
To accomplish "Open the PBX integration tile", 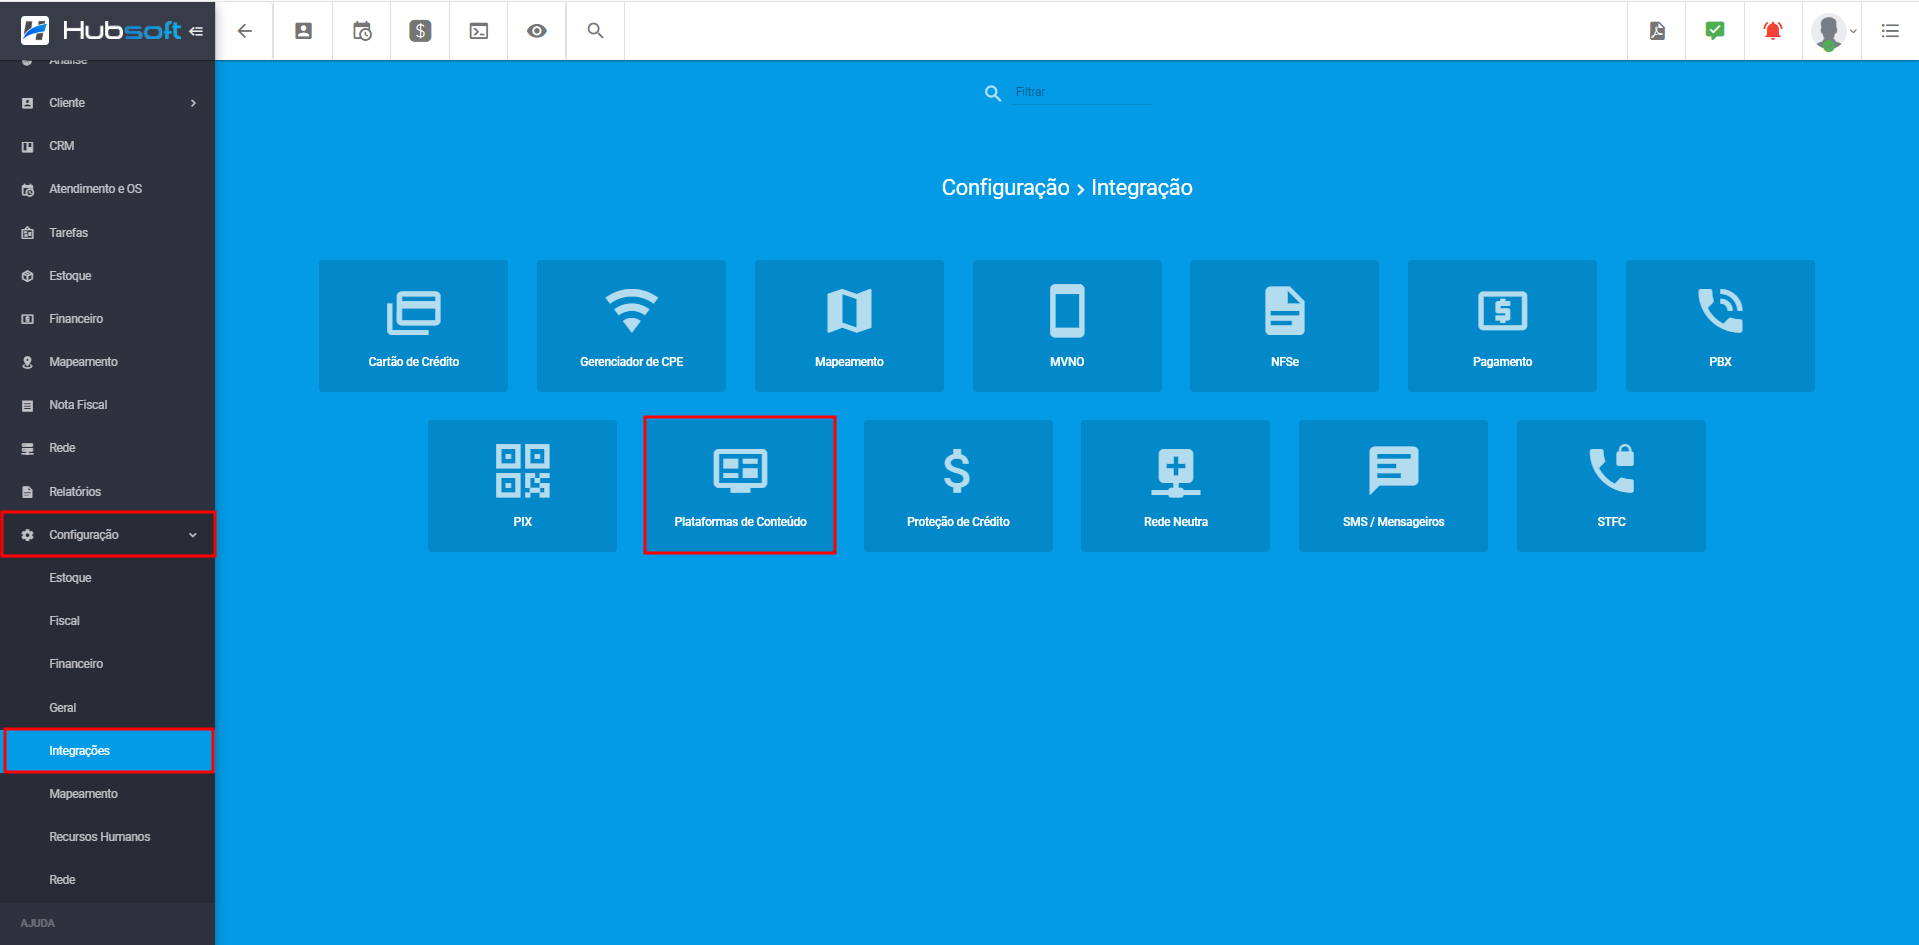I will click(x=1720, y=326).
